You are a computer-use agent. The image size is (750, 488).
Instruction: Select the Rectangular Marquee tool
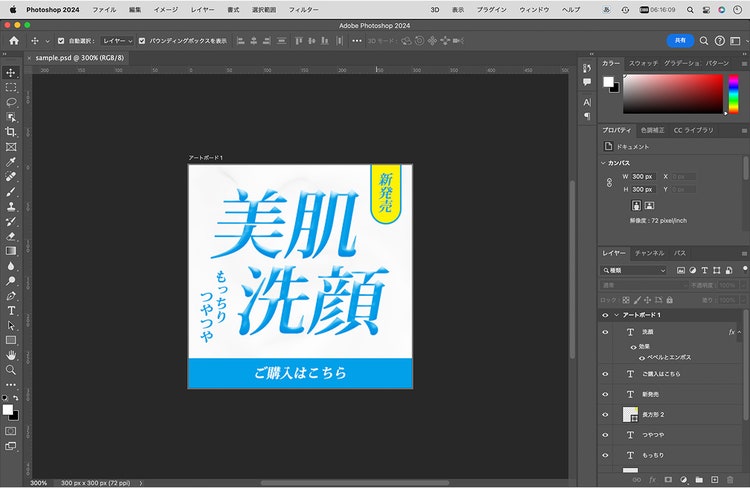[x=11, y=87]
